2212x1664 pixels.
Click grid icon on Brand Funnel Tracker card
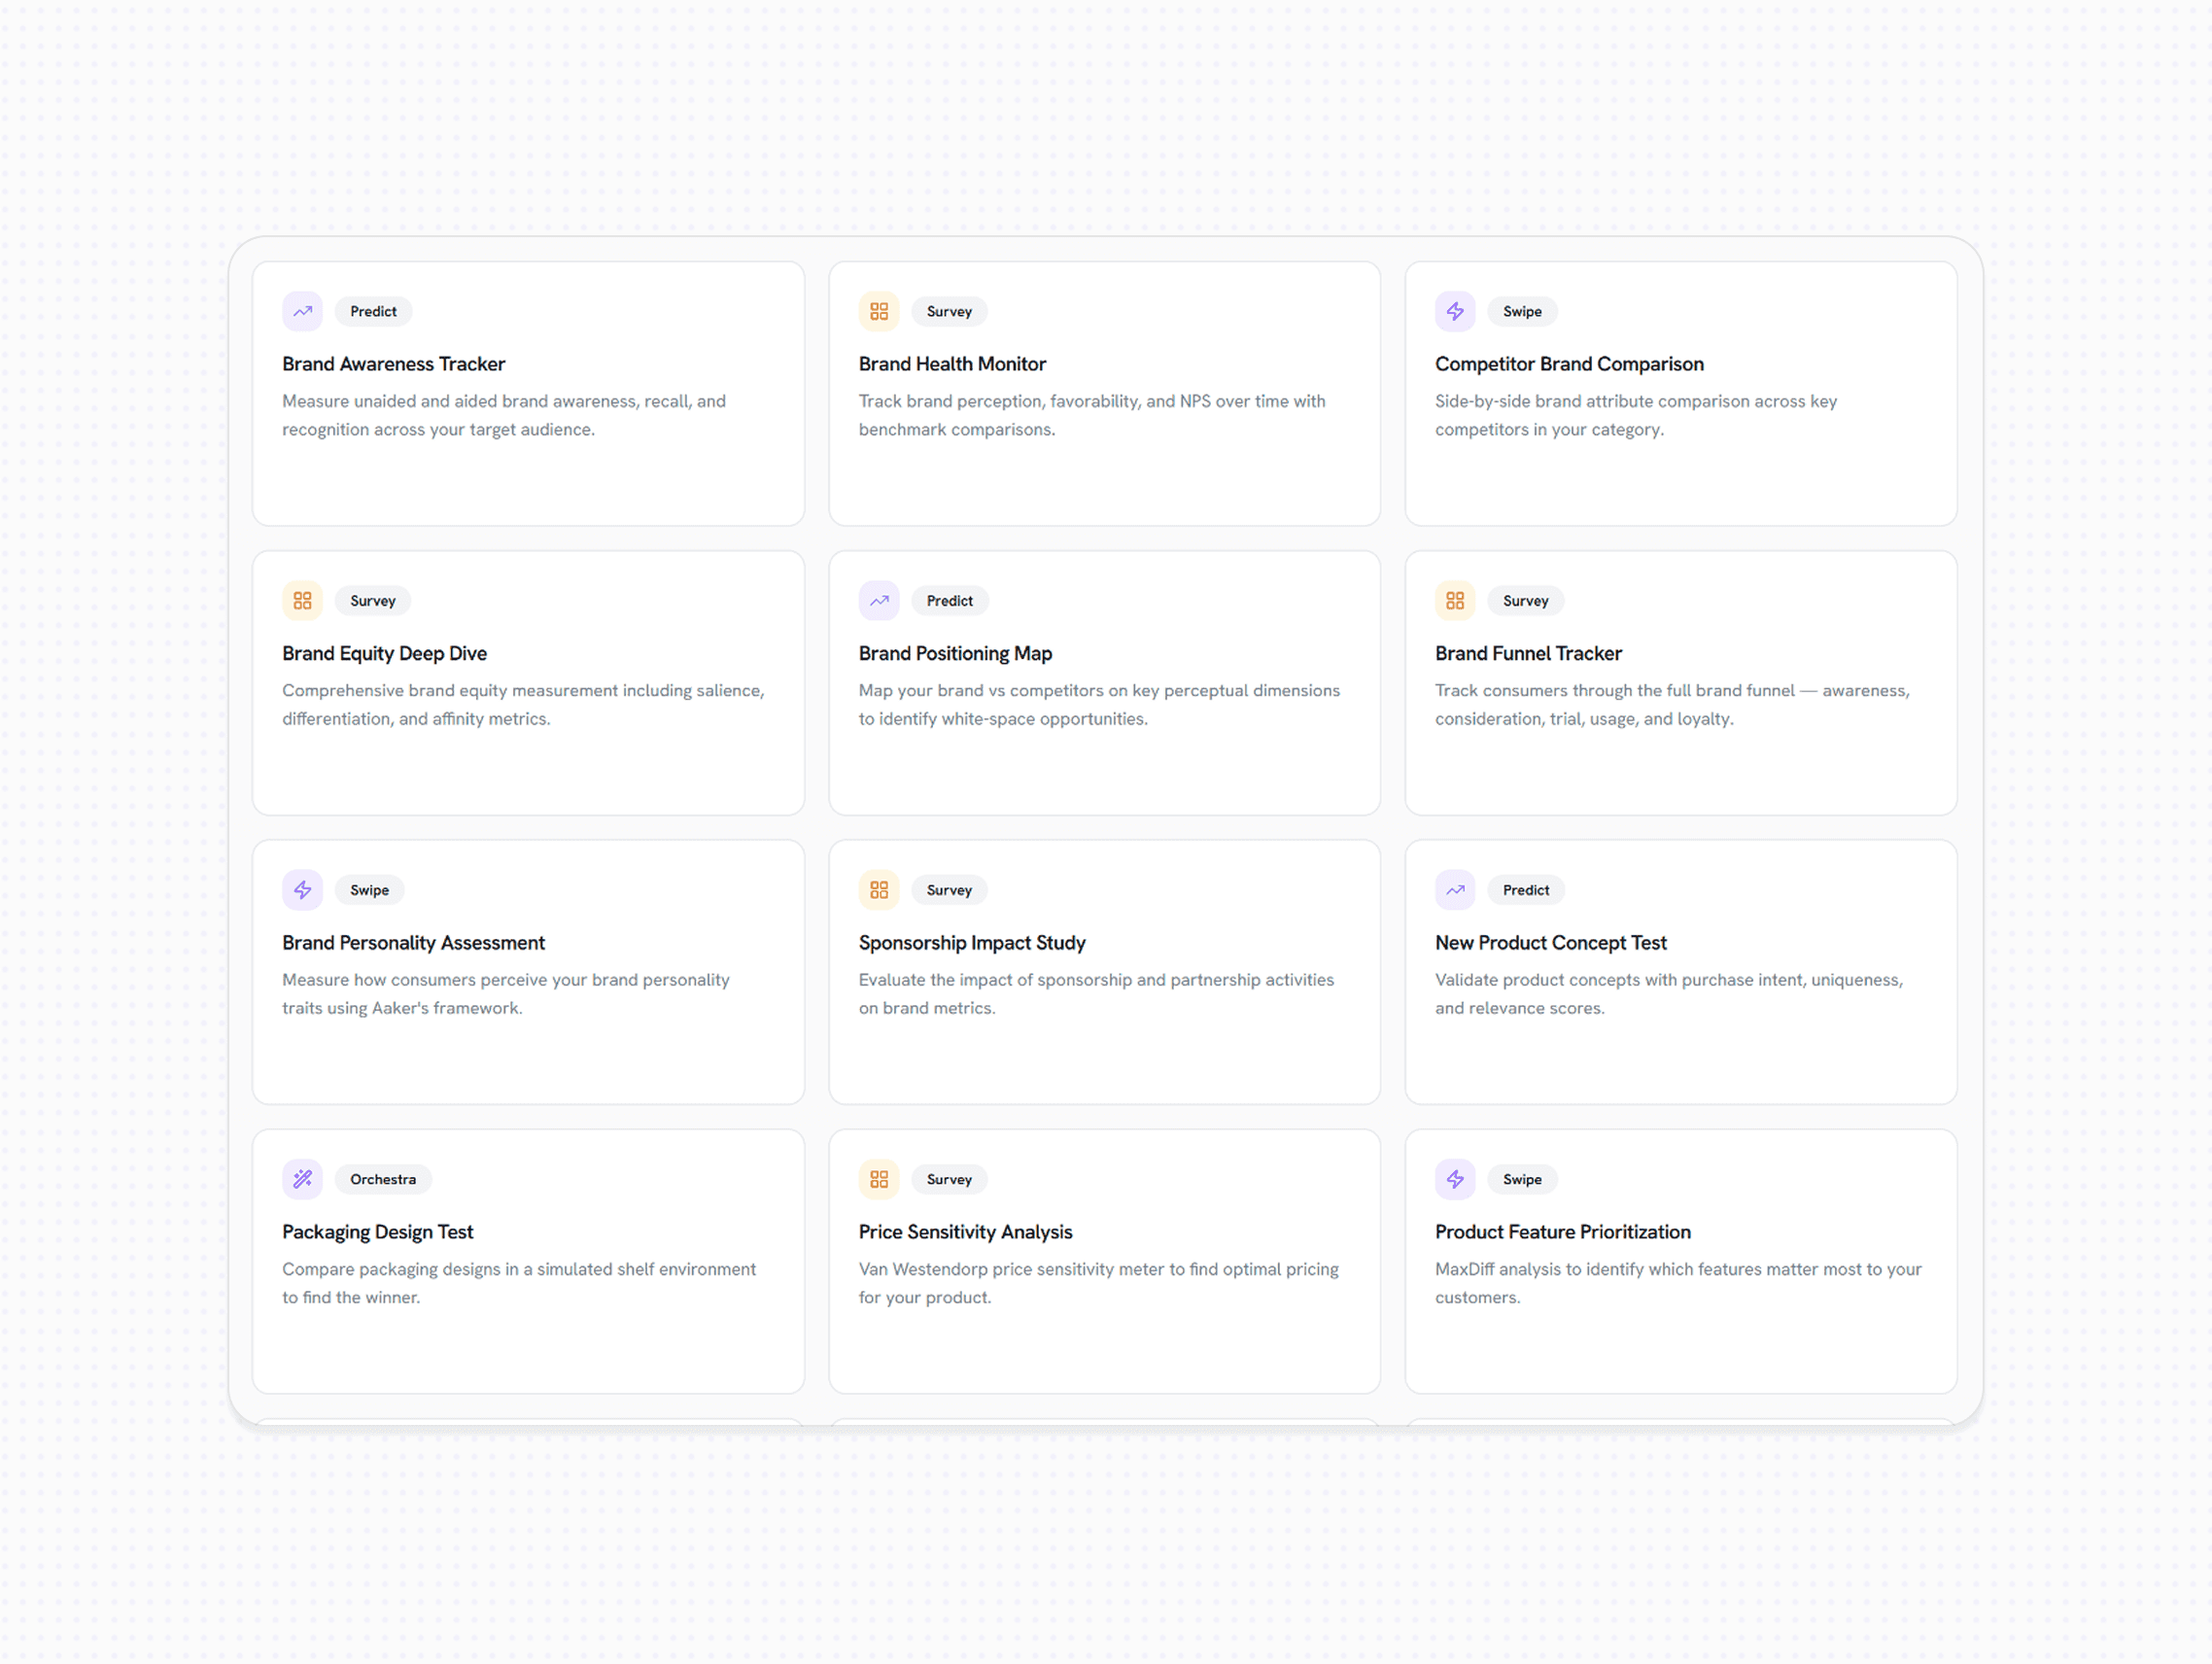click(1455, 601)
